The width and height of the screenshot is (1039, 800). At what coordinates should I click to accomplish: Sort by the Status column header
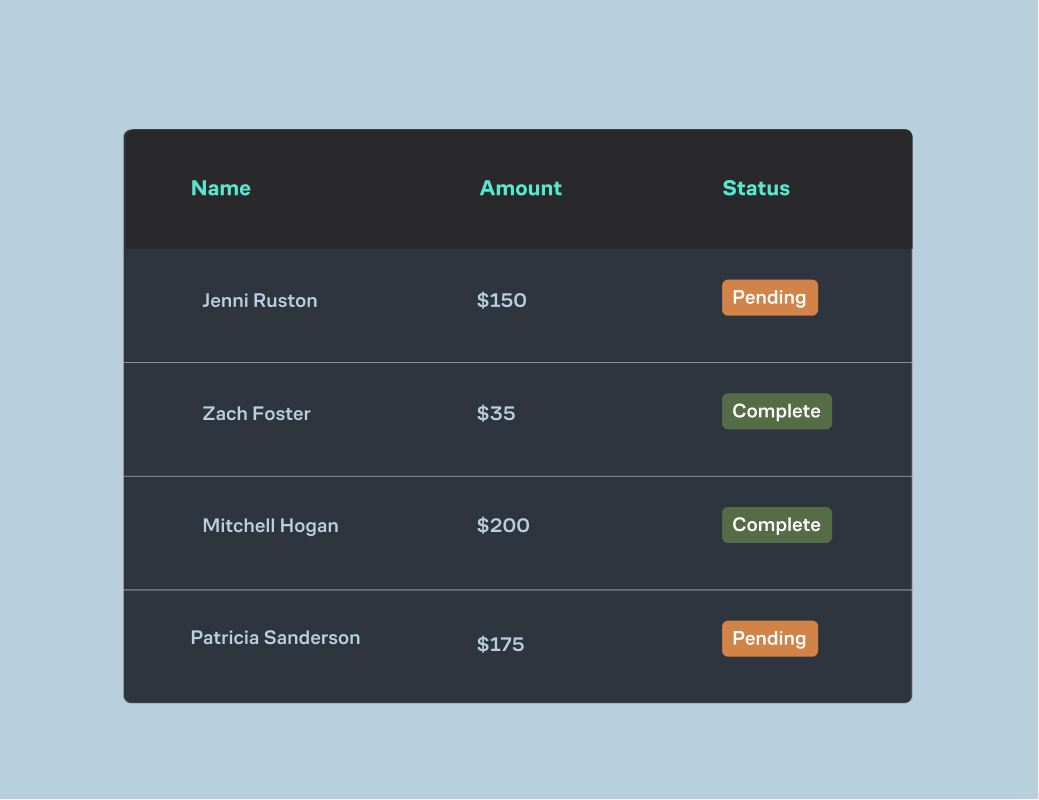[x=755, y=188]
